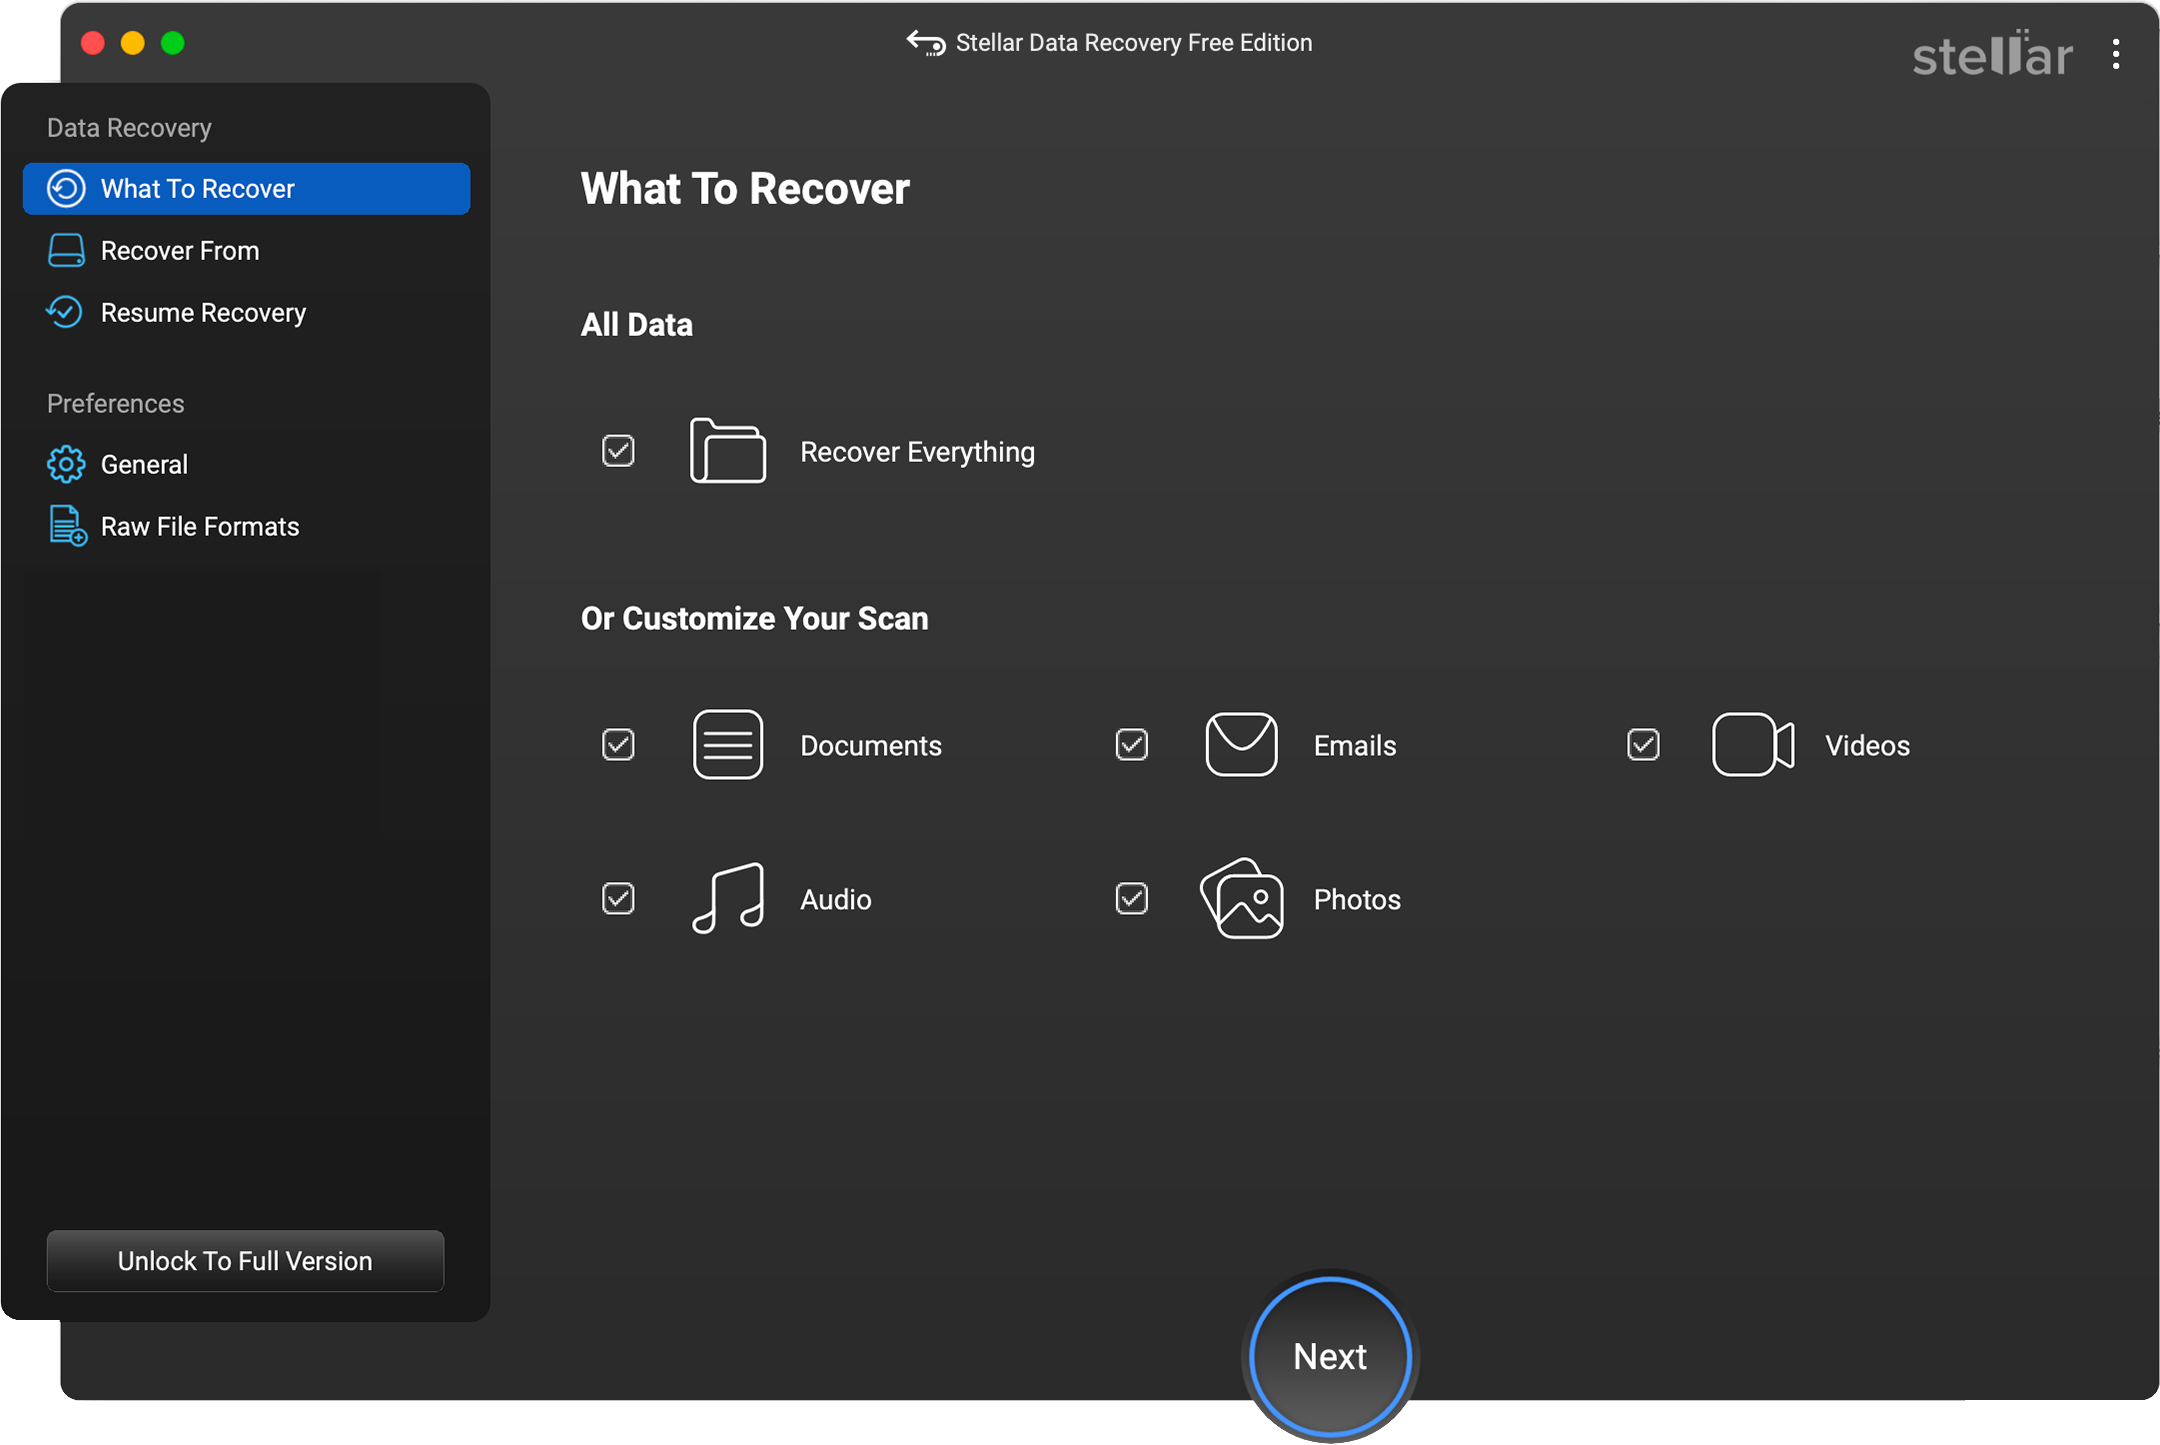Click the Audio music note icon
Screen dimensions: 2160x1445
pyautogui.click(x=727, y=898)
